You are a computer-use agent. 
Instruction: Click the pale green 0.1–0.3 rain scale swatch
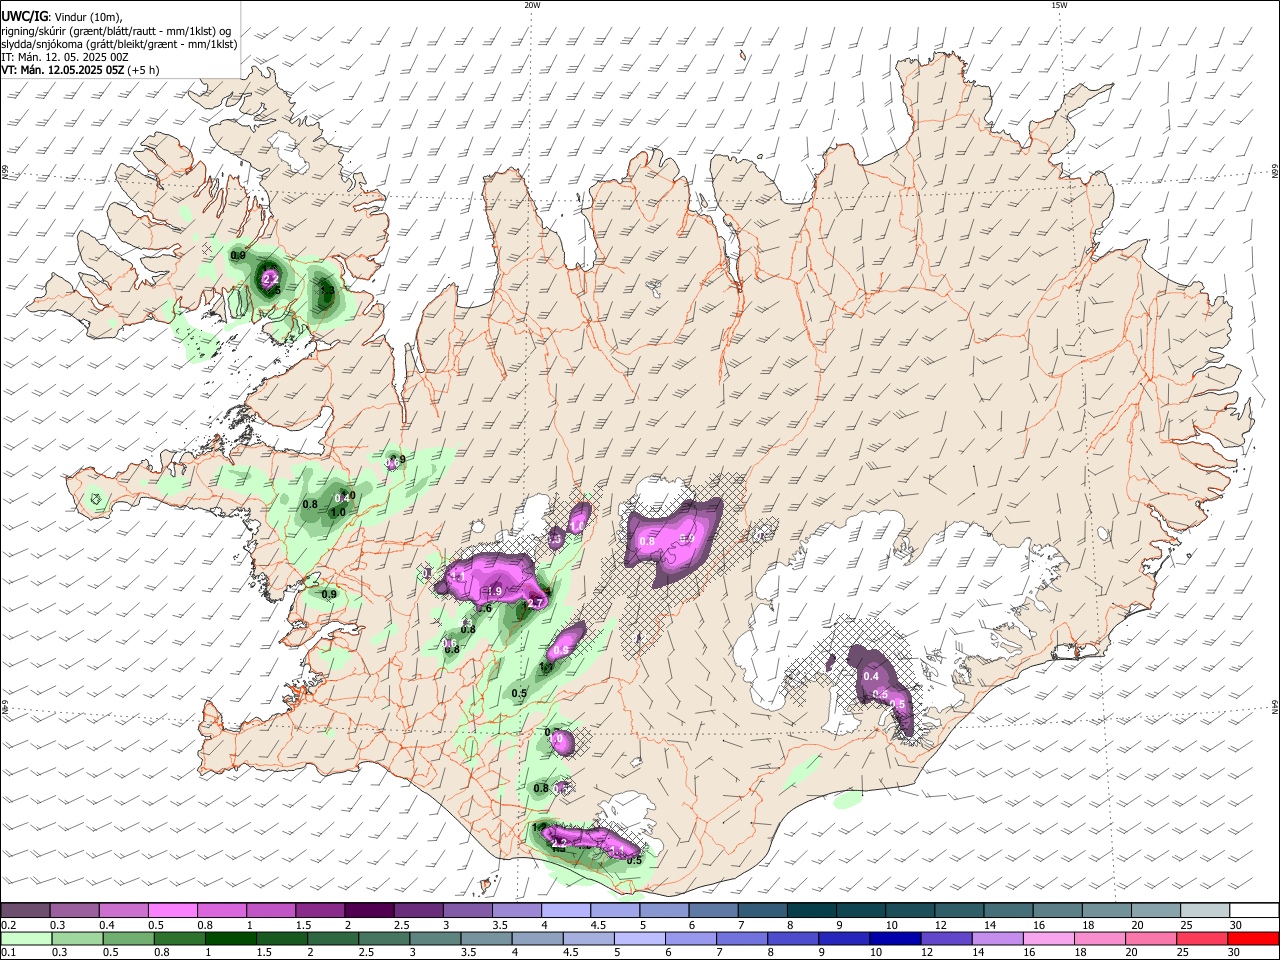(x=26, y=938)
